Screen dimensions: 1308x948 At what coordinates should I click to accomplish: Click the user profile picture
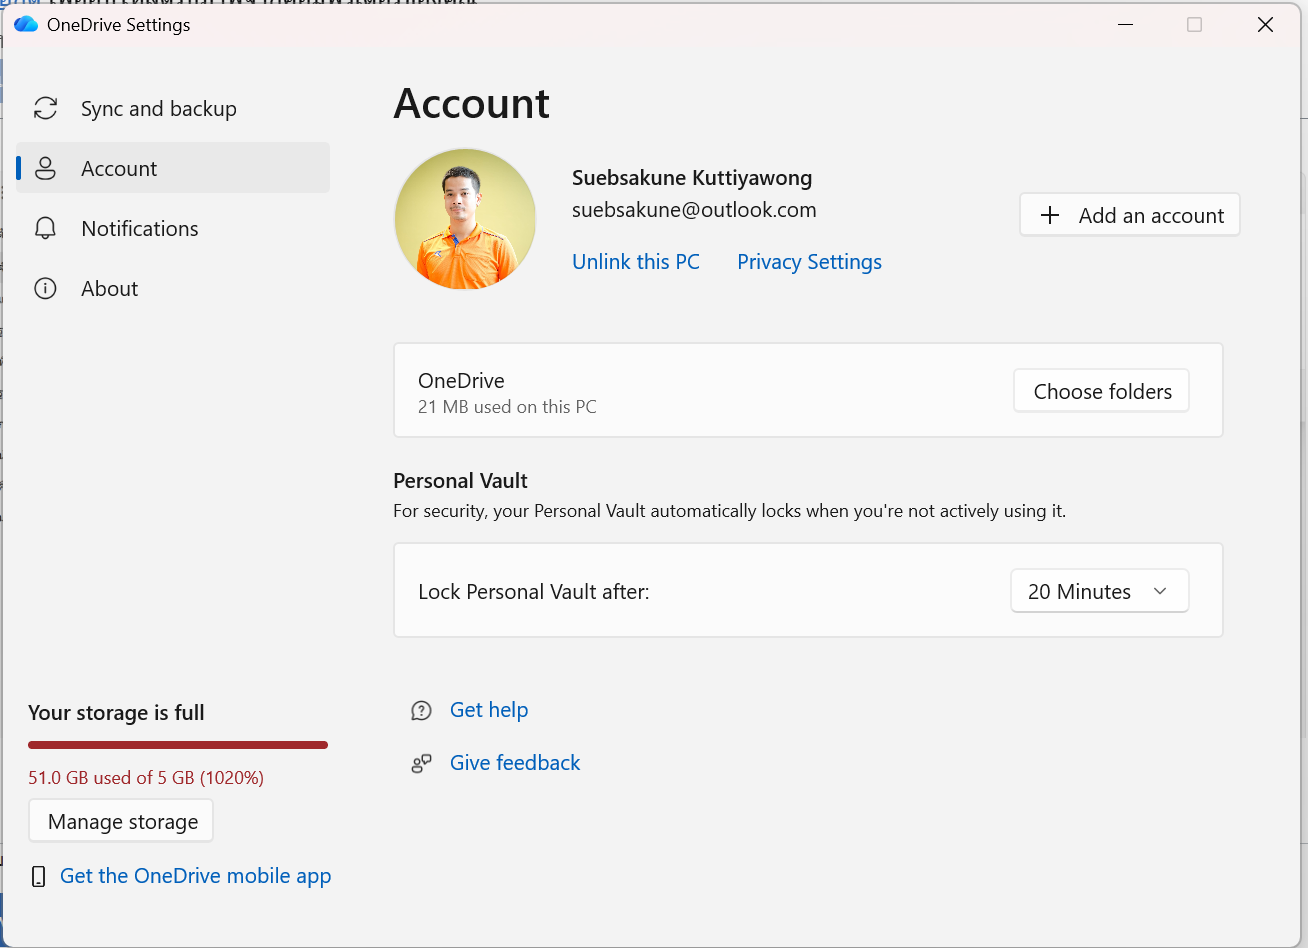466,219
